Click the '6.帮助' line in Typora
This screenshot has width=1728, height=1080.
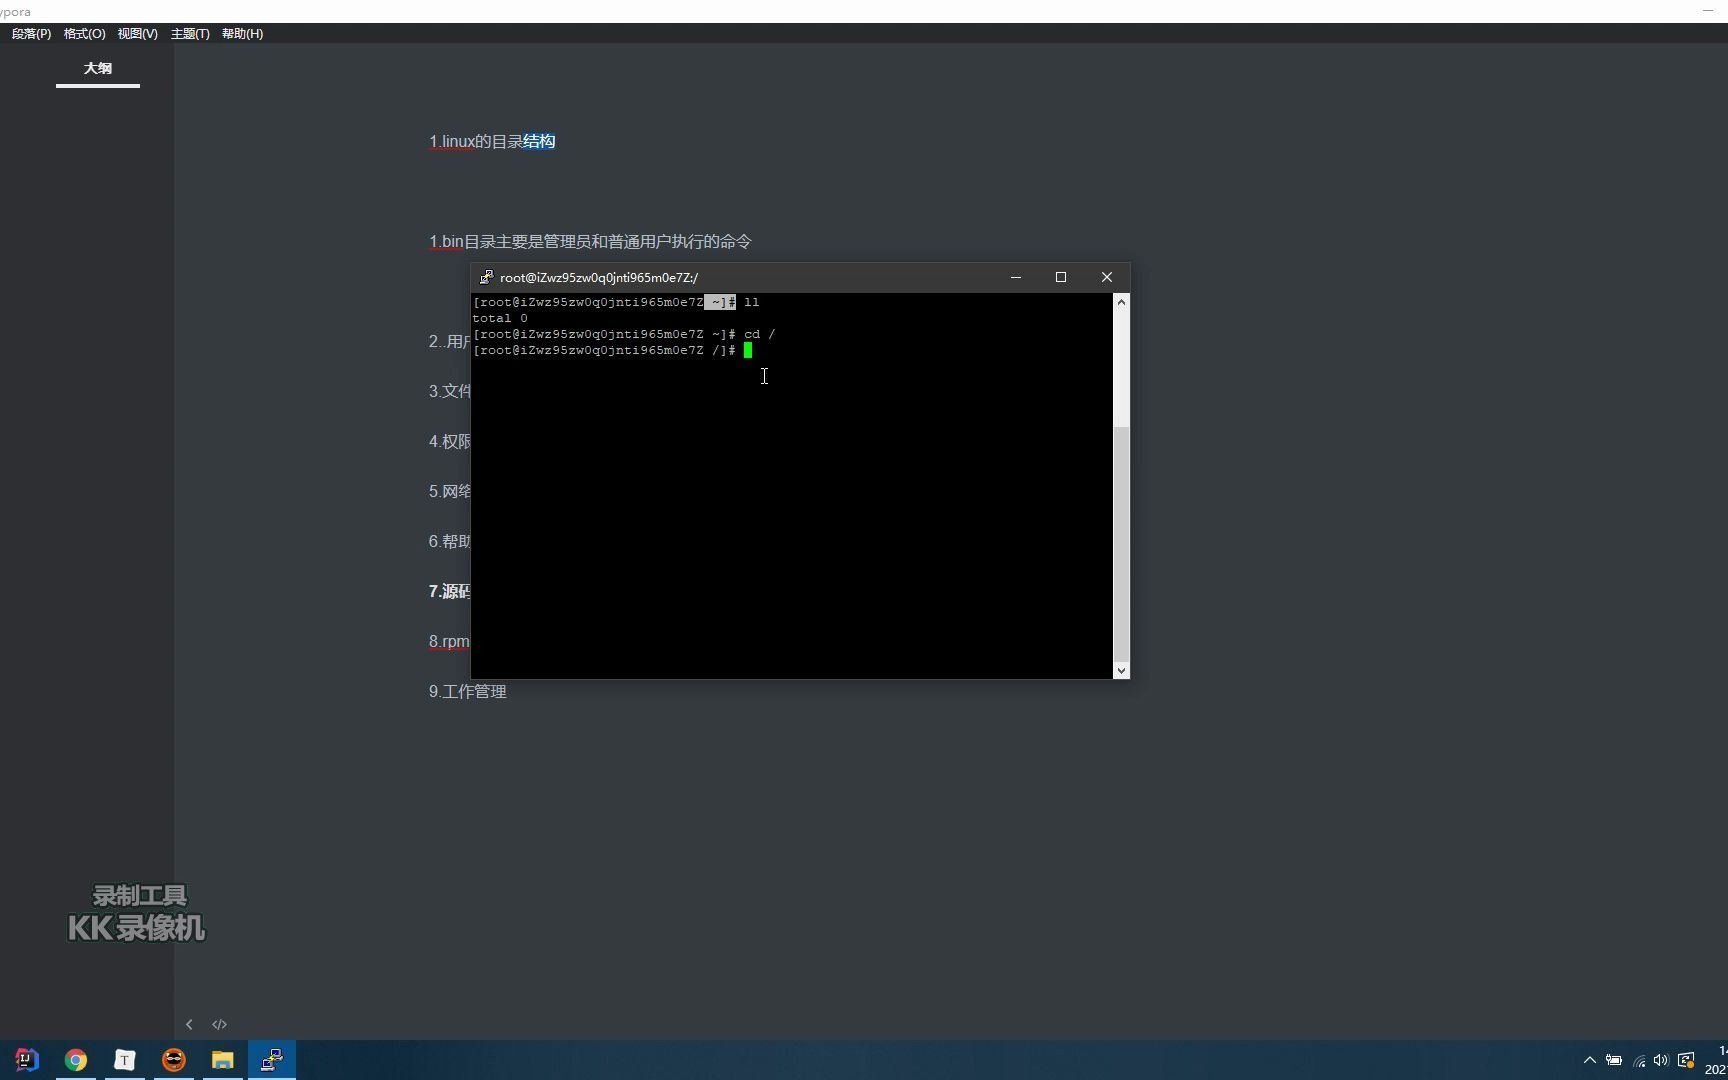449,542
